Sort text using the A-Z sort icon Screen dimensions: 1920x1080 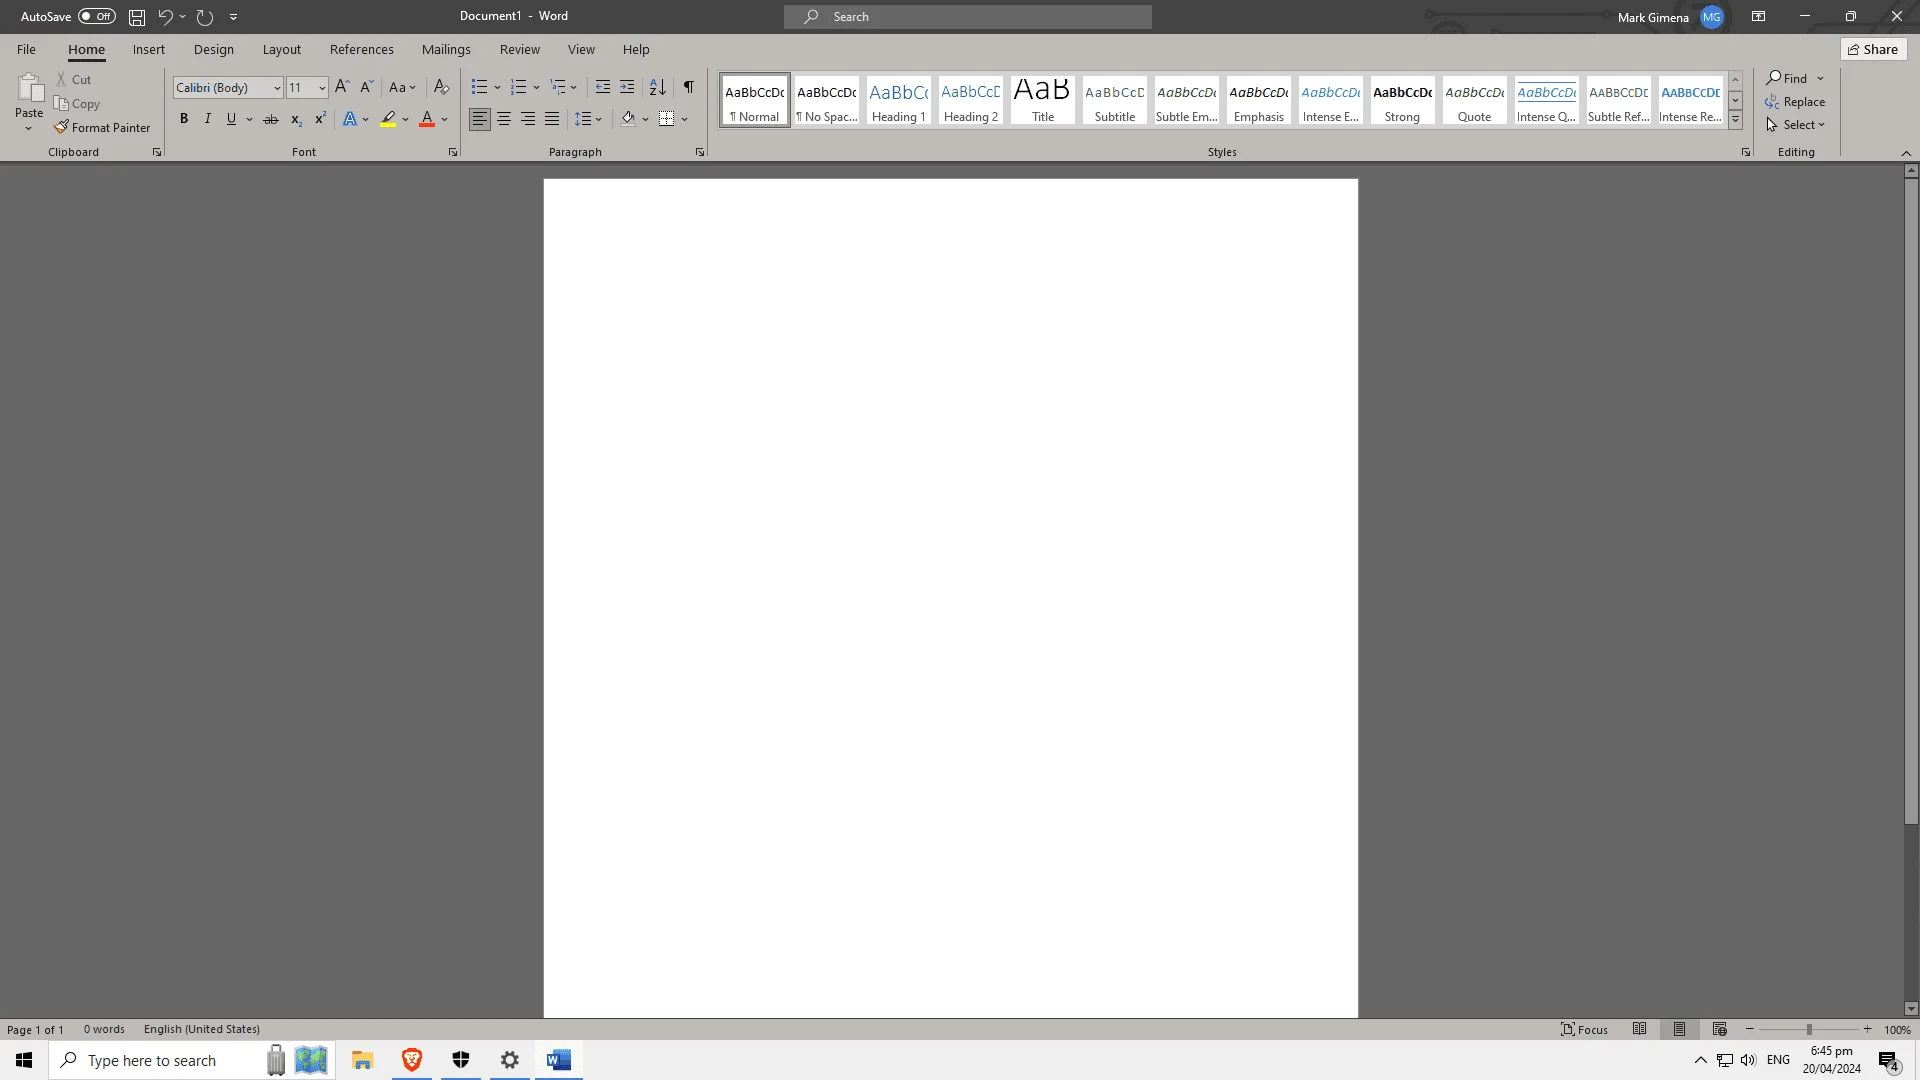click(x=657, y=87)
